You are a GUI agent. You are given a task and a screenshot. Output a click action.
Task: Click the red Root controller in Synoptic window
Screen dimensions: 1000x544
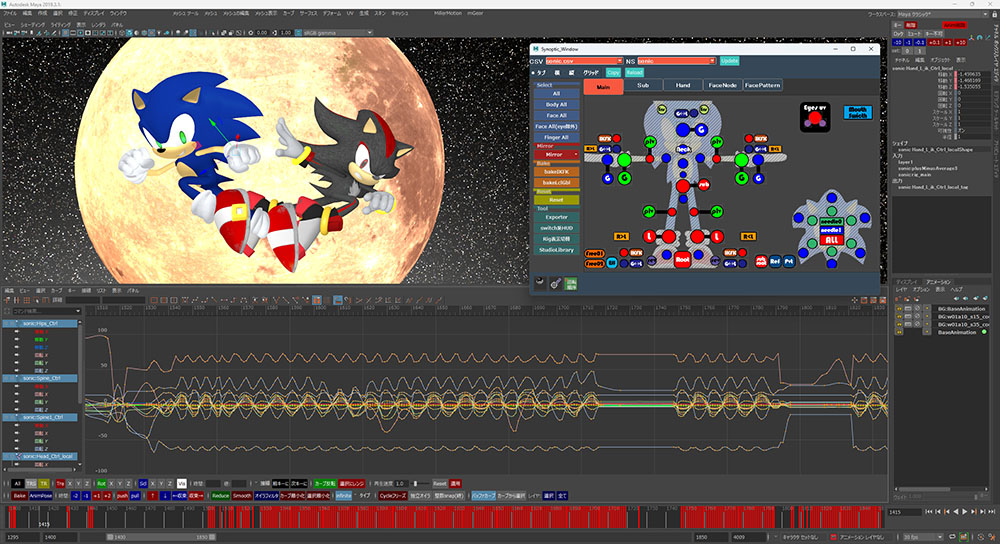point(683,258)
